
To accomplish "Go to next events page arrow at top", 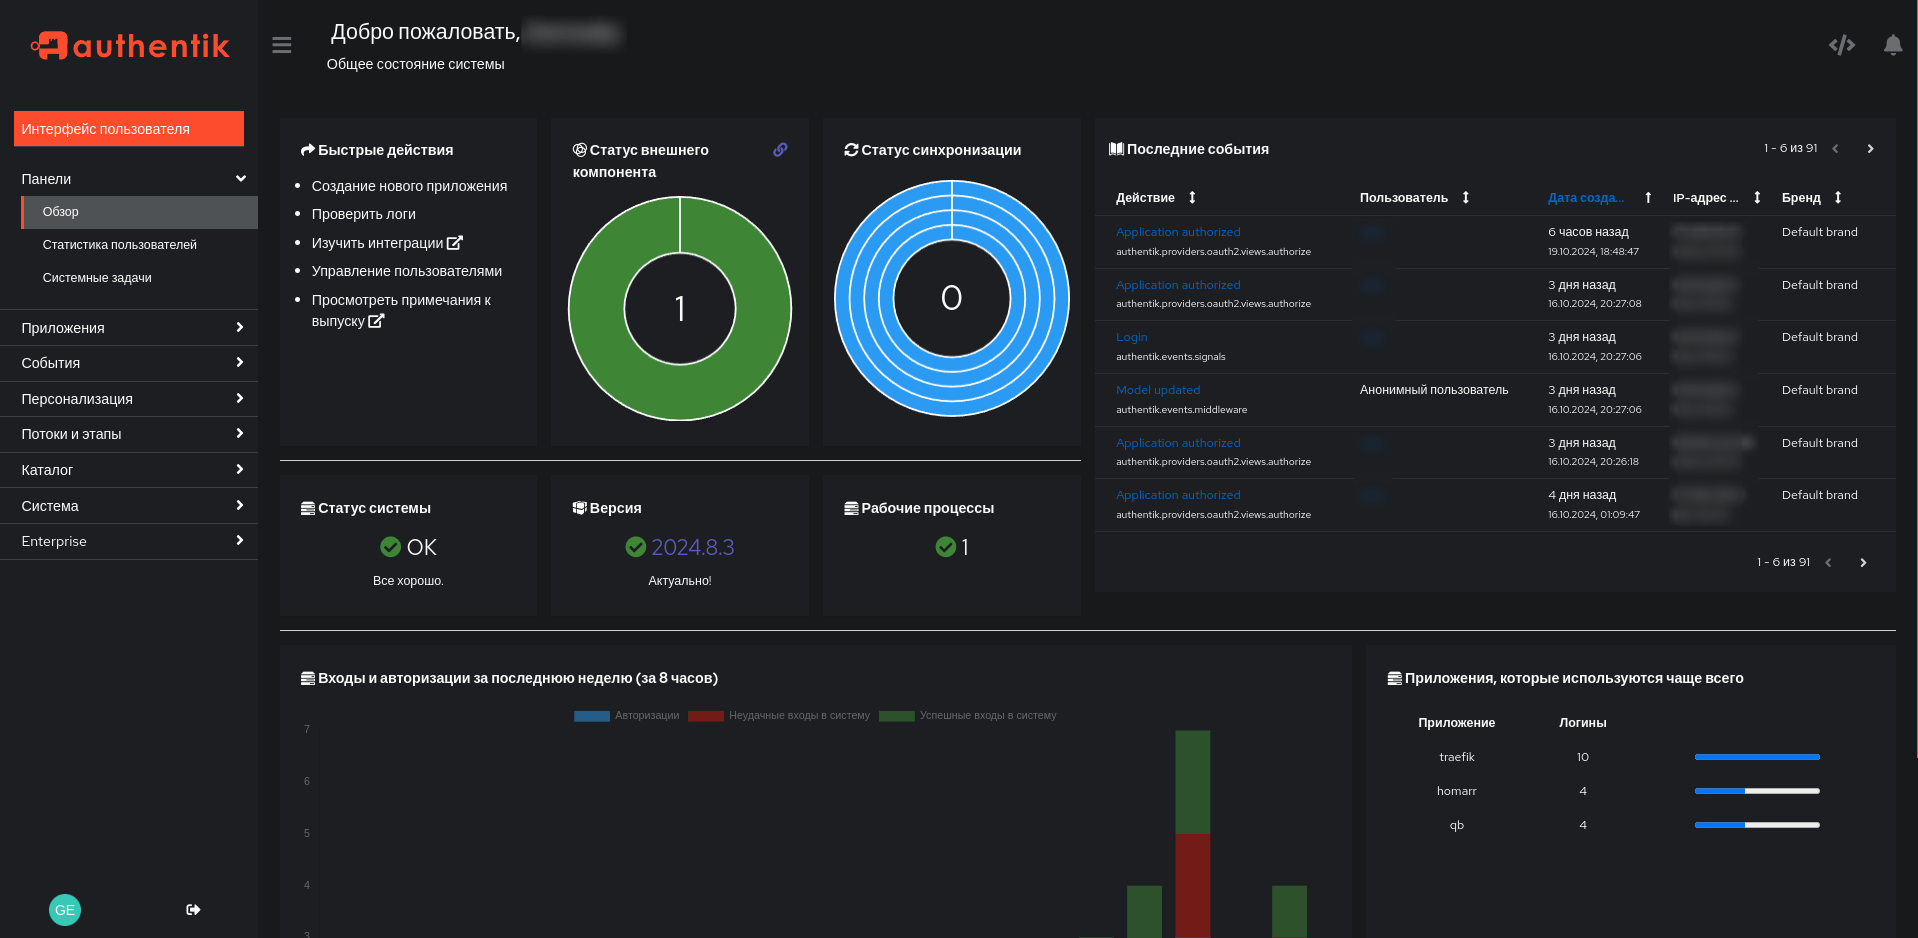I will [1870, 149].
